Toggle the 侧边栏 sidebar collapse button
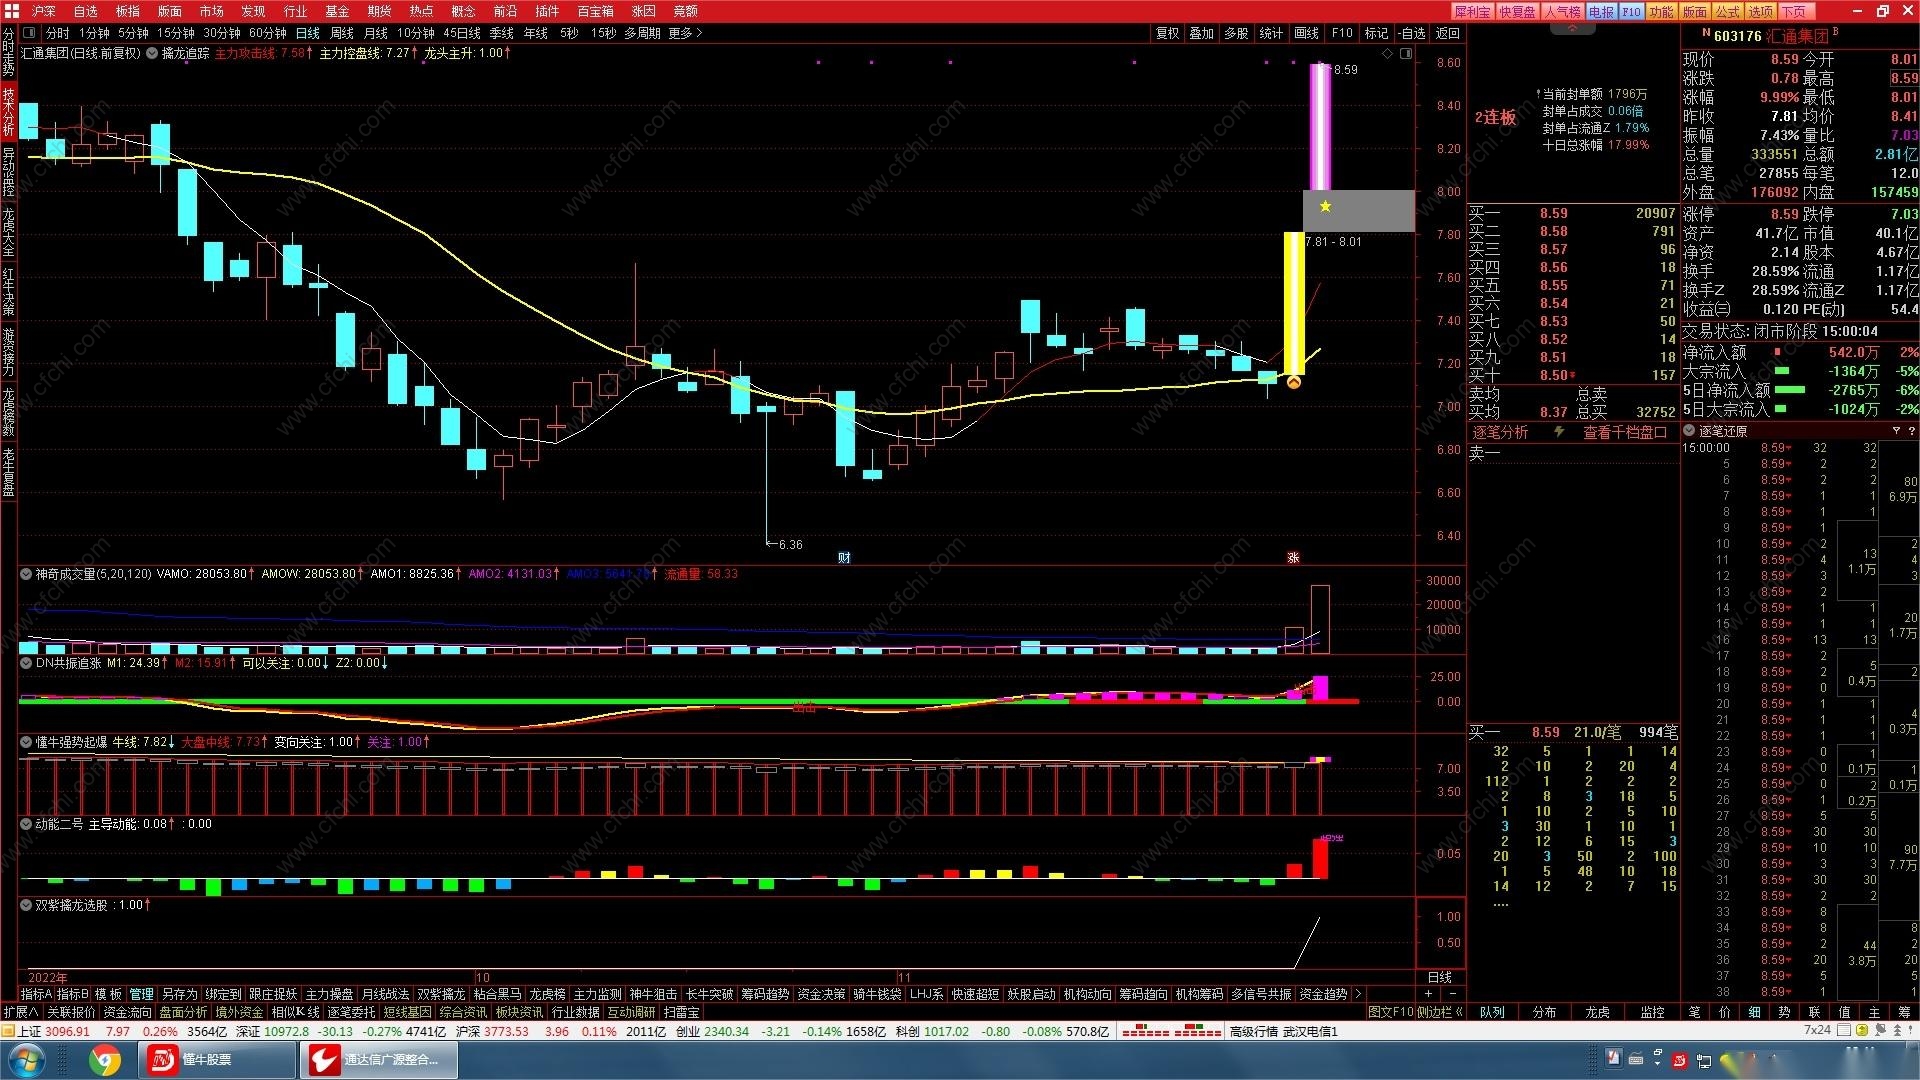 coord(1440,1012)
